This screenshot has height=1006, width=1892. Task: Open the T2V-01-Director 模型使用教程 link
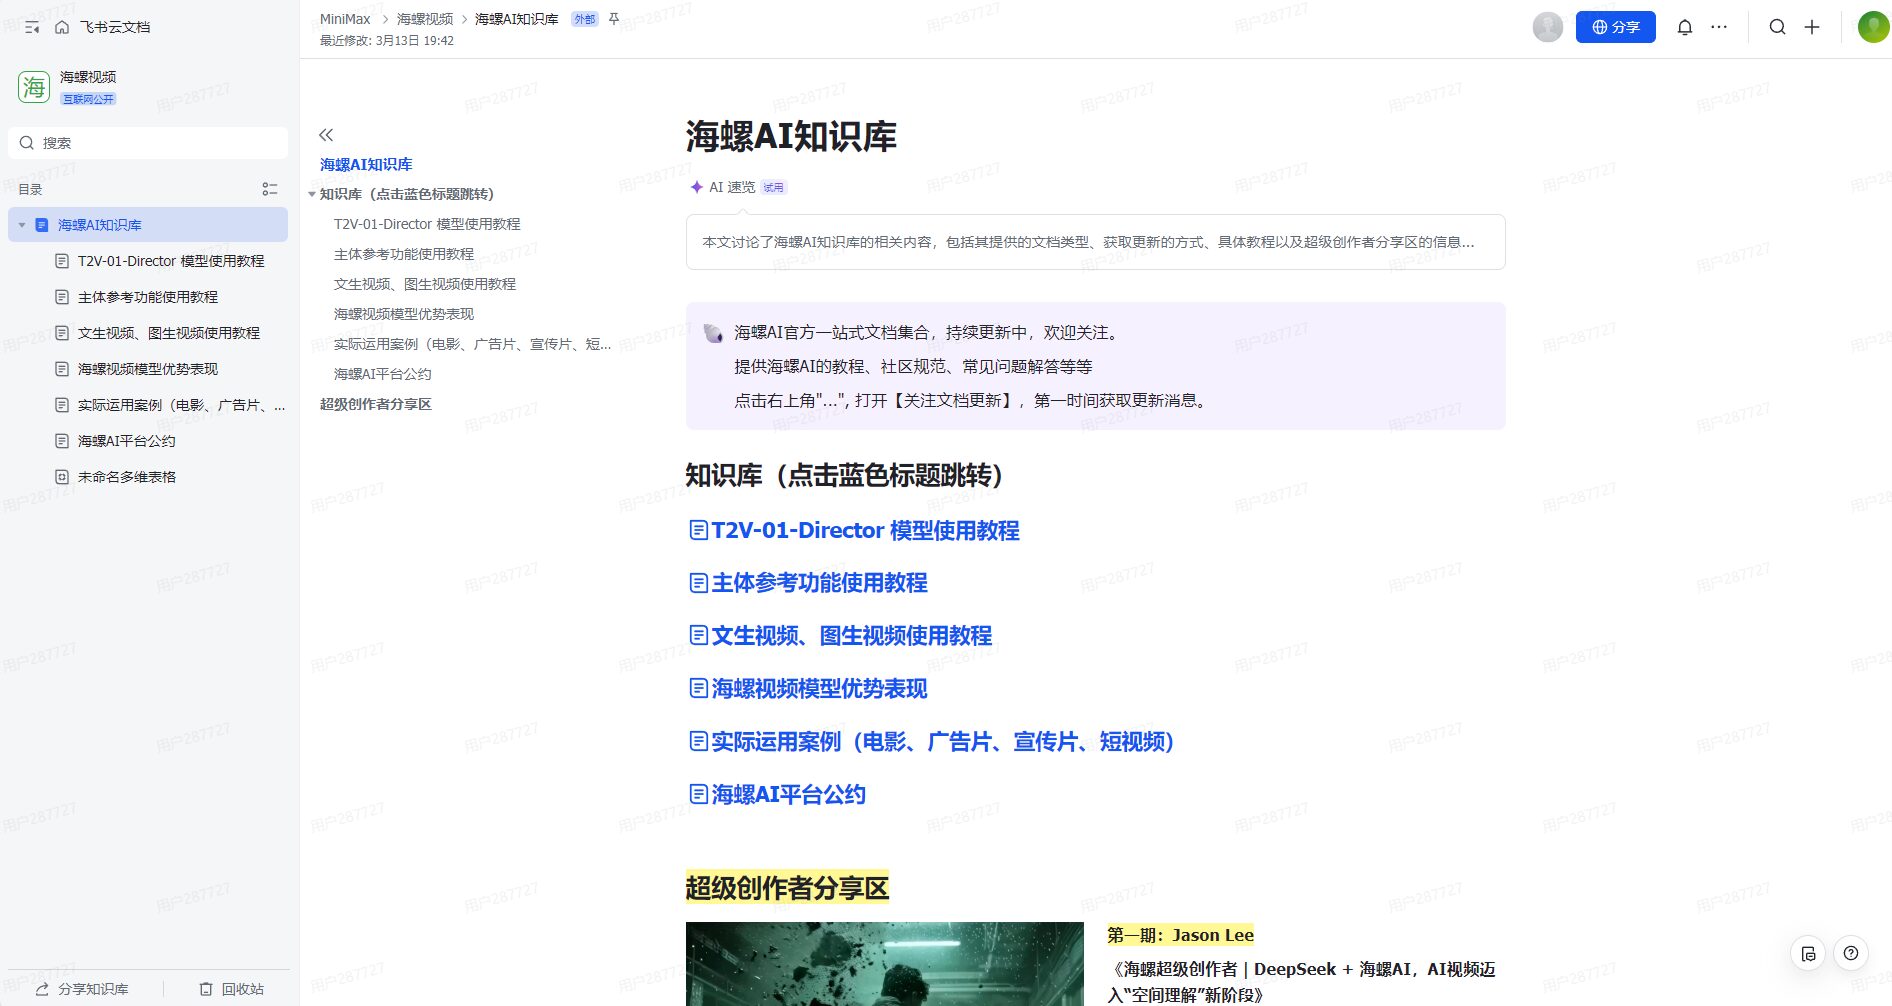click(864, 530)
